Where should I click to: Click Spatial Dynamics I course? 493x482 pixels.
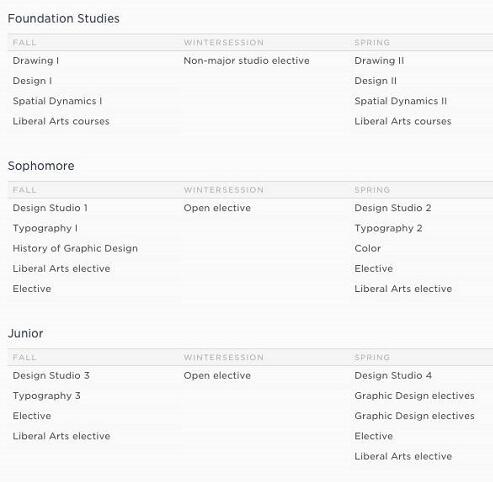point(57,101)
